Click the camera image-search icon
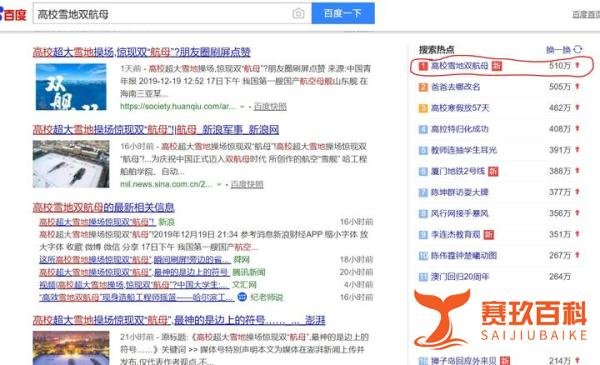 click(x=298, y=14)
